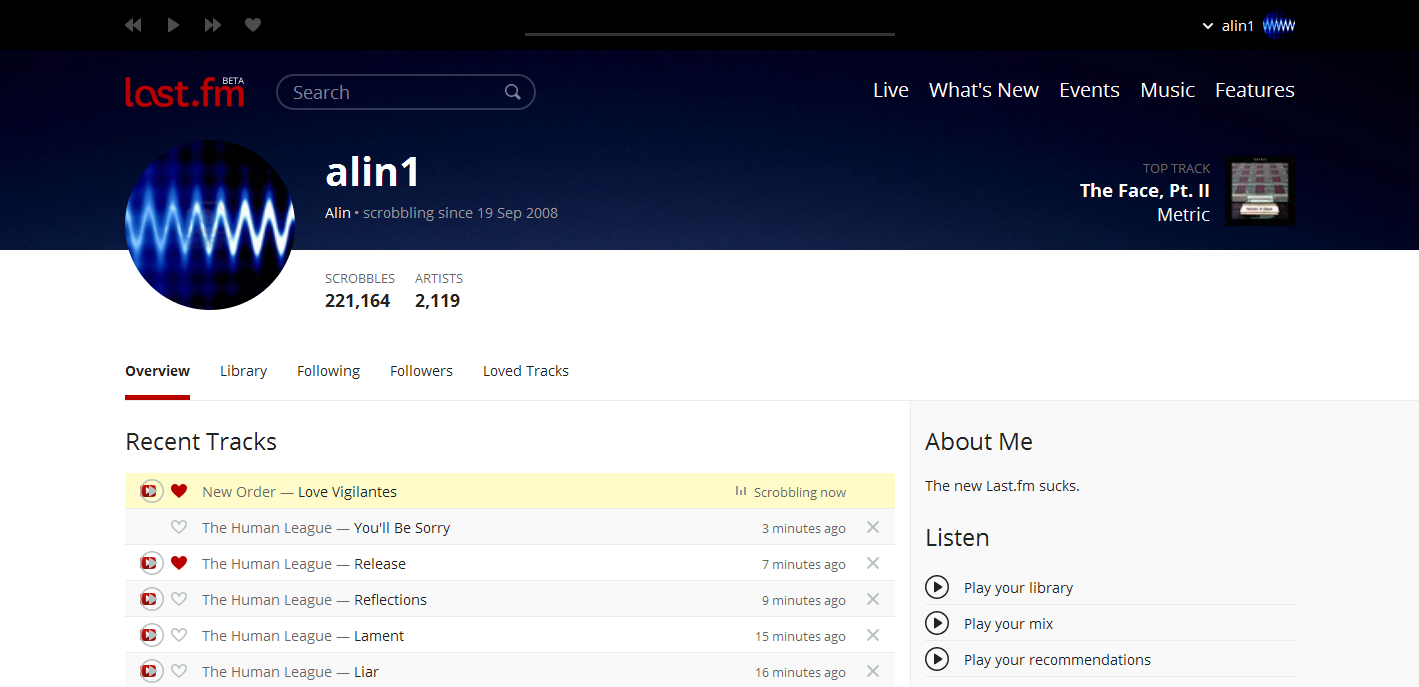Seek within the player progress bar
1419x687 pixels.
[709, 33]
